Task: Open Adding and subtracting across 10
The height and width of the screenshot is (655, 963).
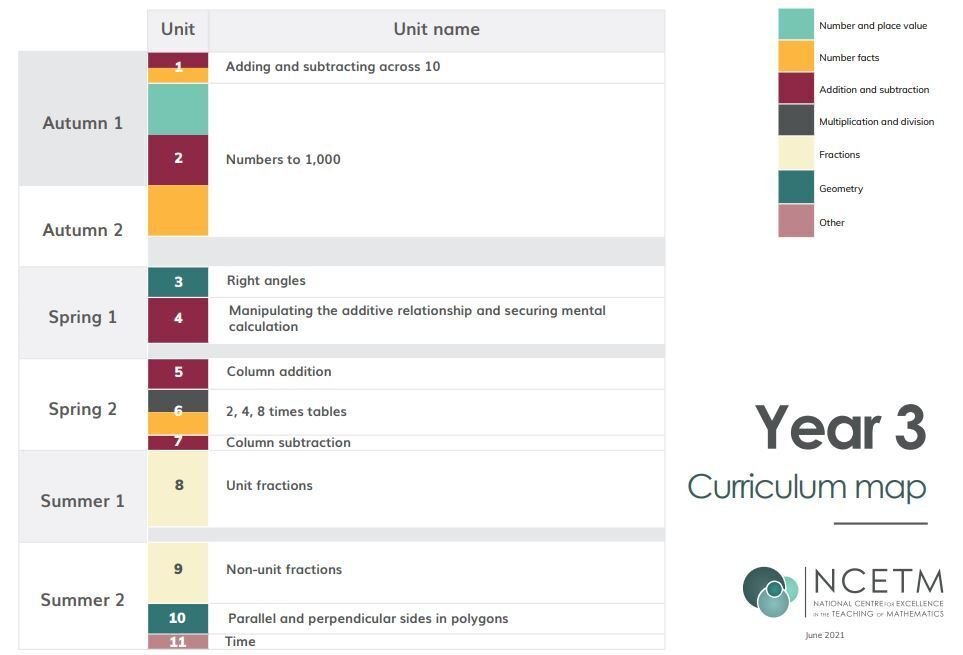Action: point(333,66)
